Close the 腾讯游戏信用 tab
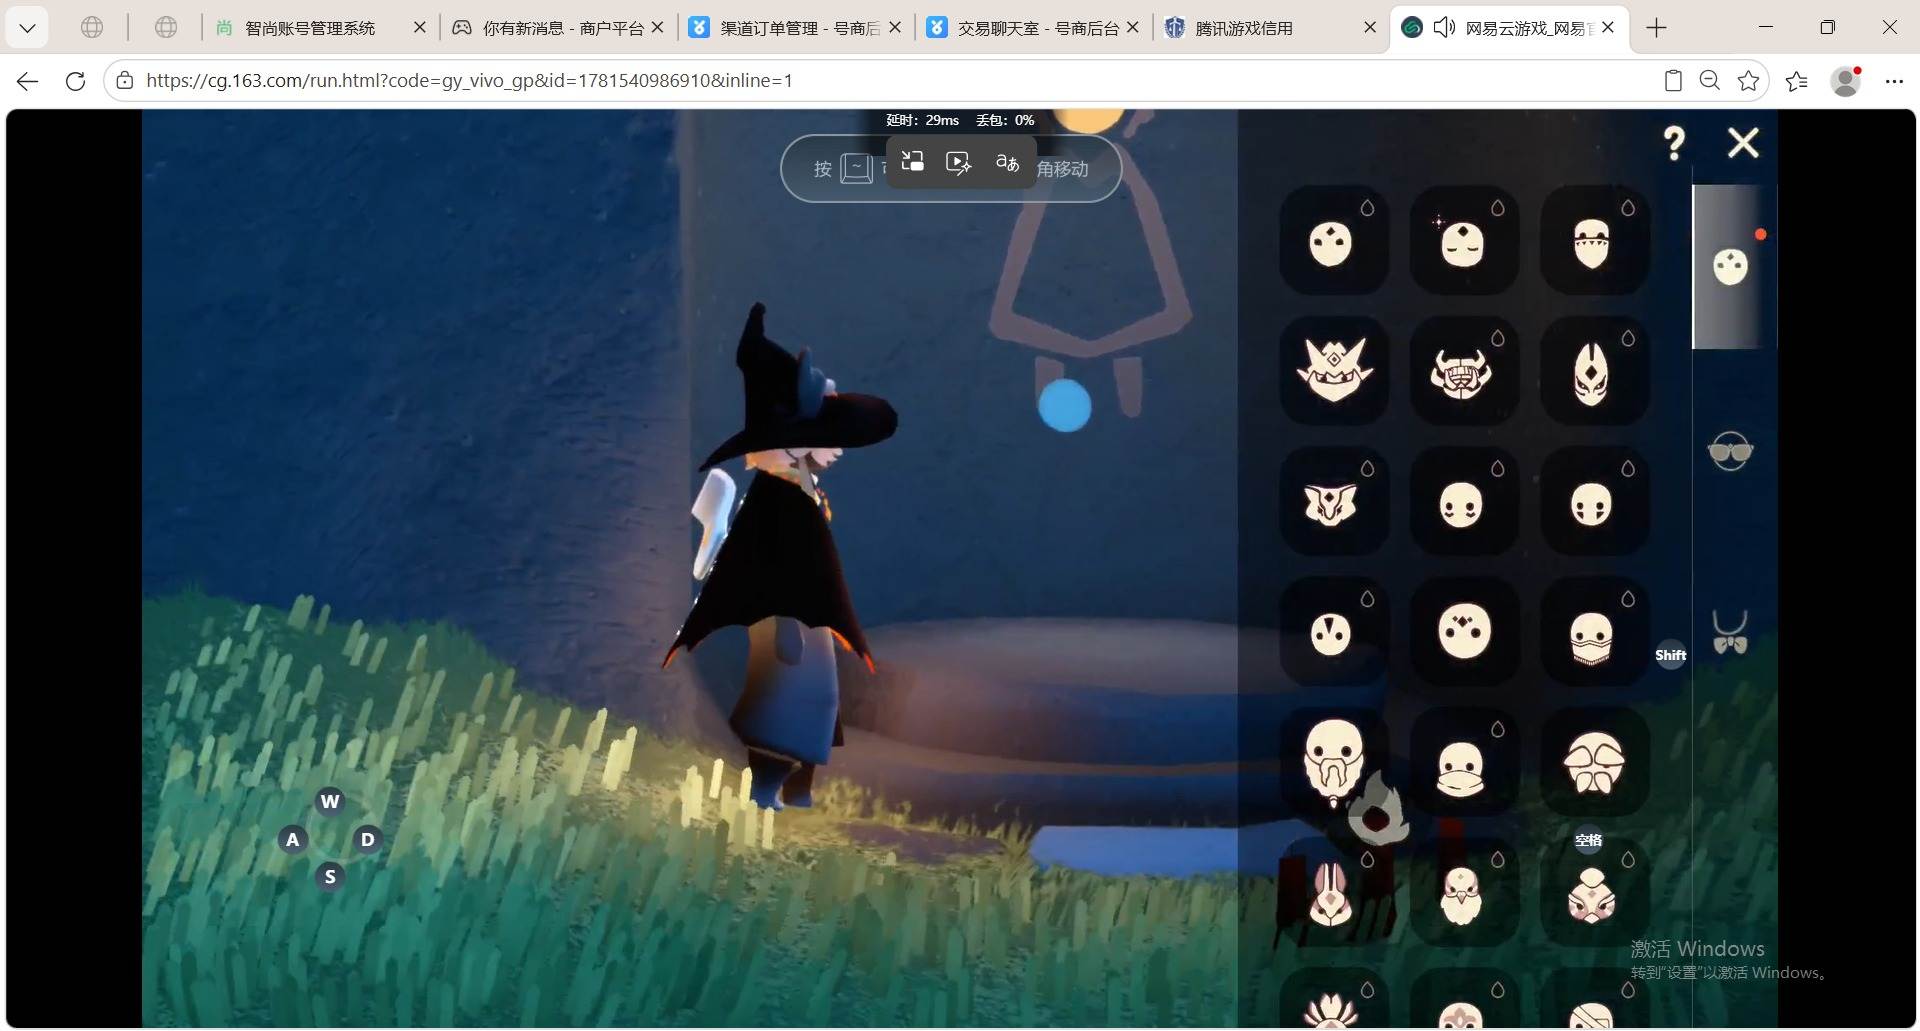1920x1031 pixels. pyautogui.click(x=1370, y=28)
